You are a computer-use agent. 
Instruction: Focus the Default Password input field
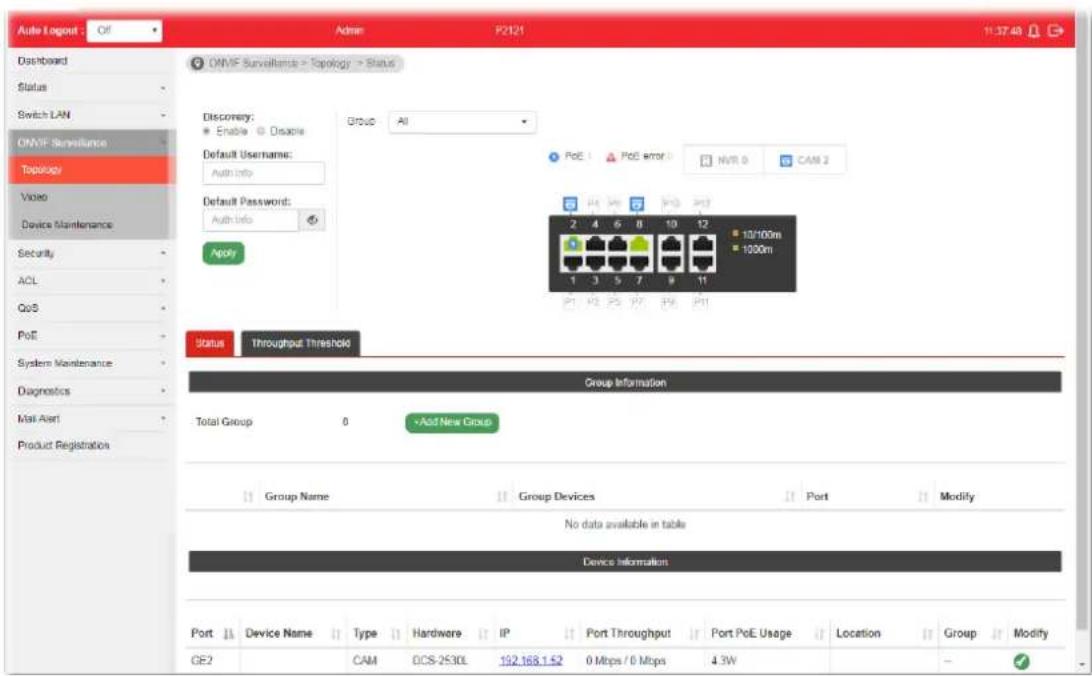pos(251,220)
